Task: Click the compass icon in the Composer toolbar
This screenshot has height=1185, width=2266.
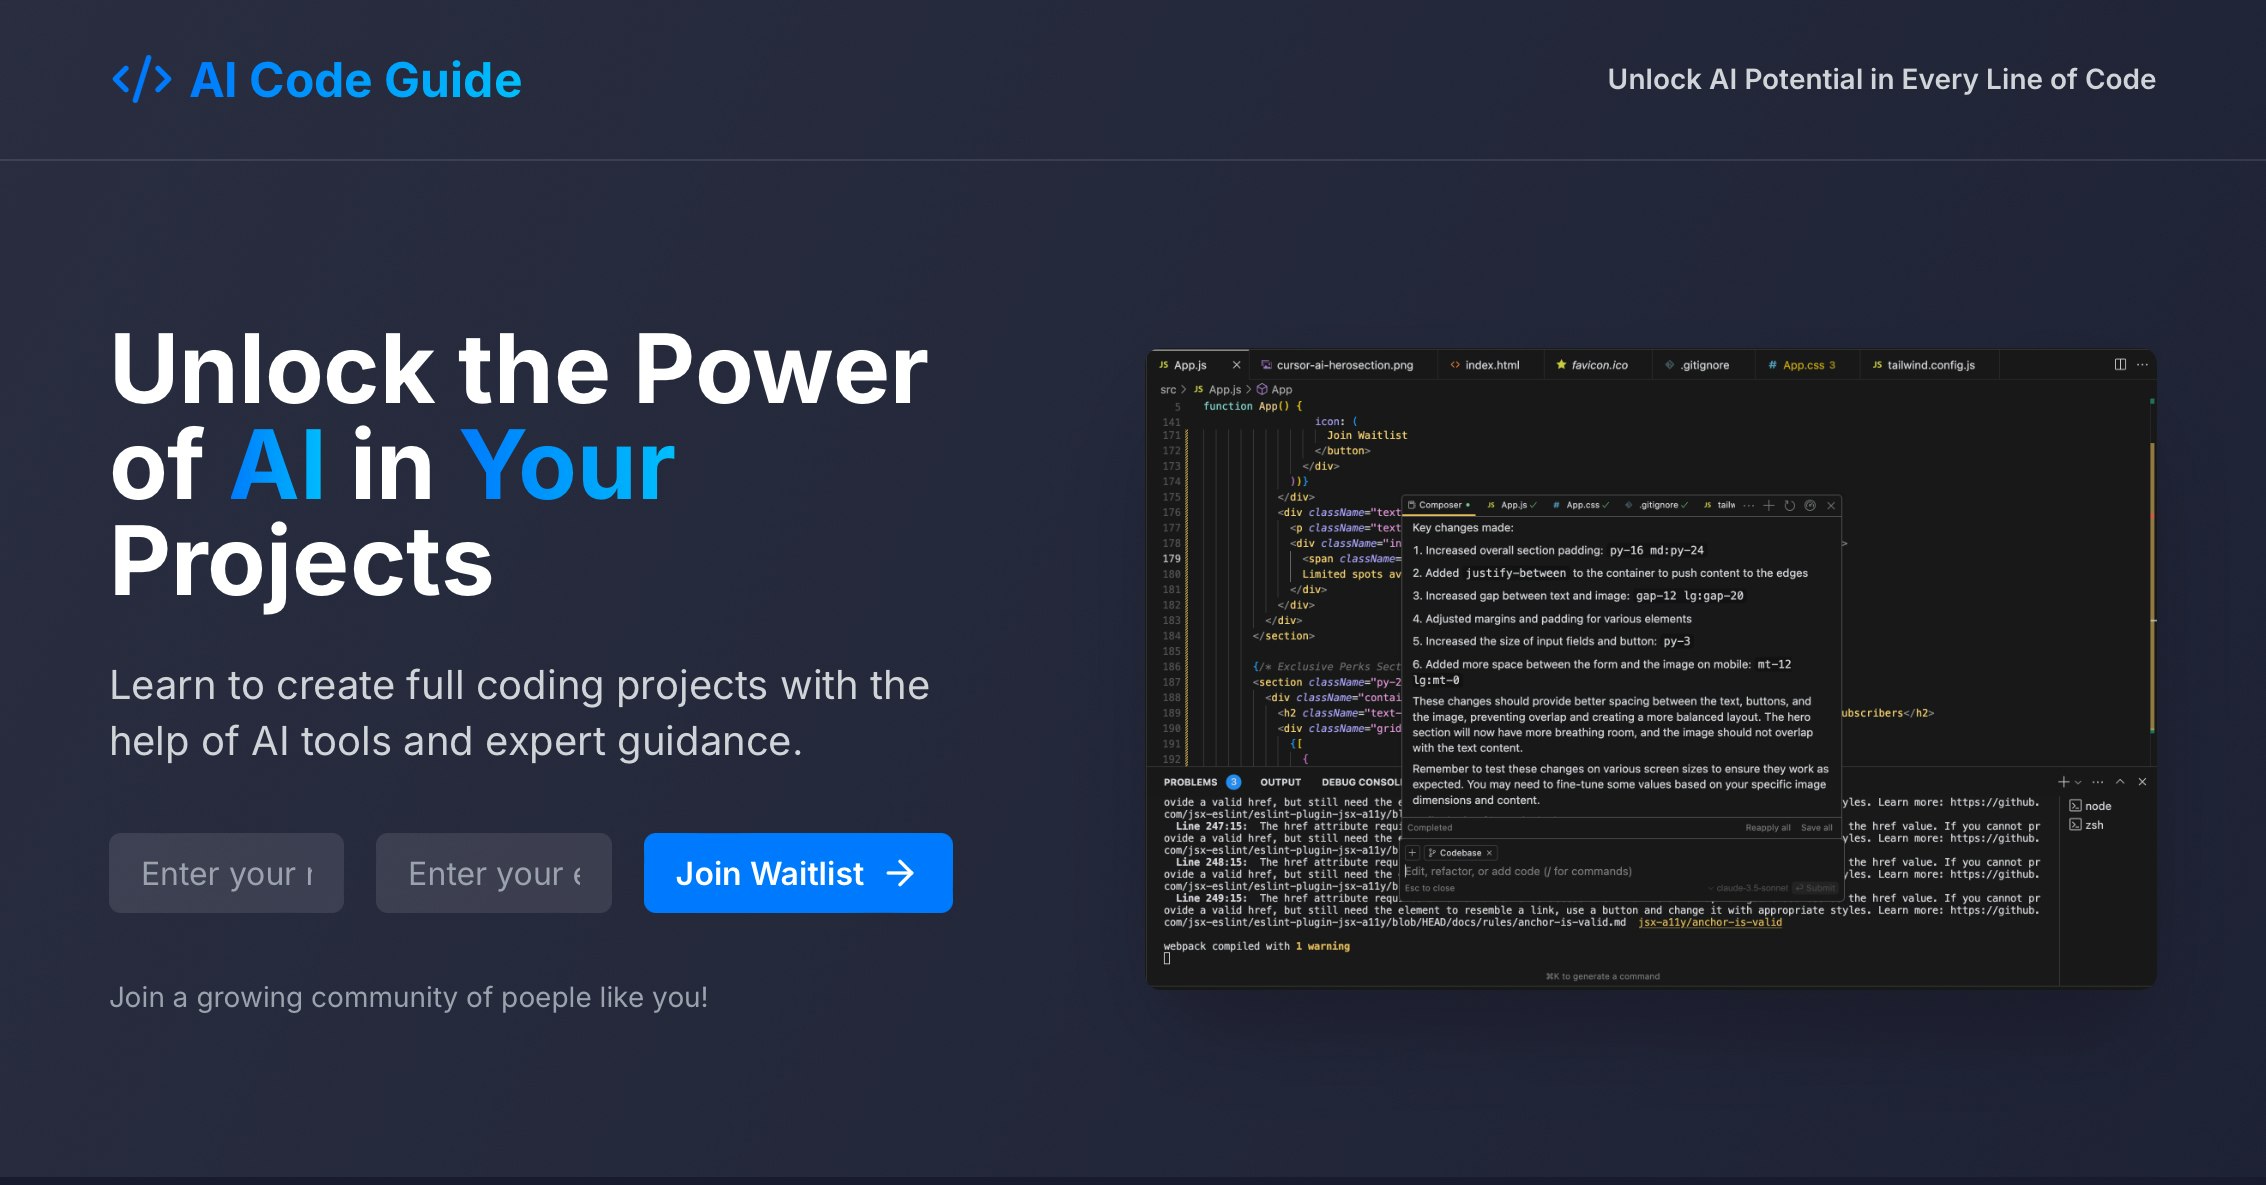Action: pos(1811,506)
